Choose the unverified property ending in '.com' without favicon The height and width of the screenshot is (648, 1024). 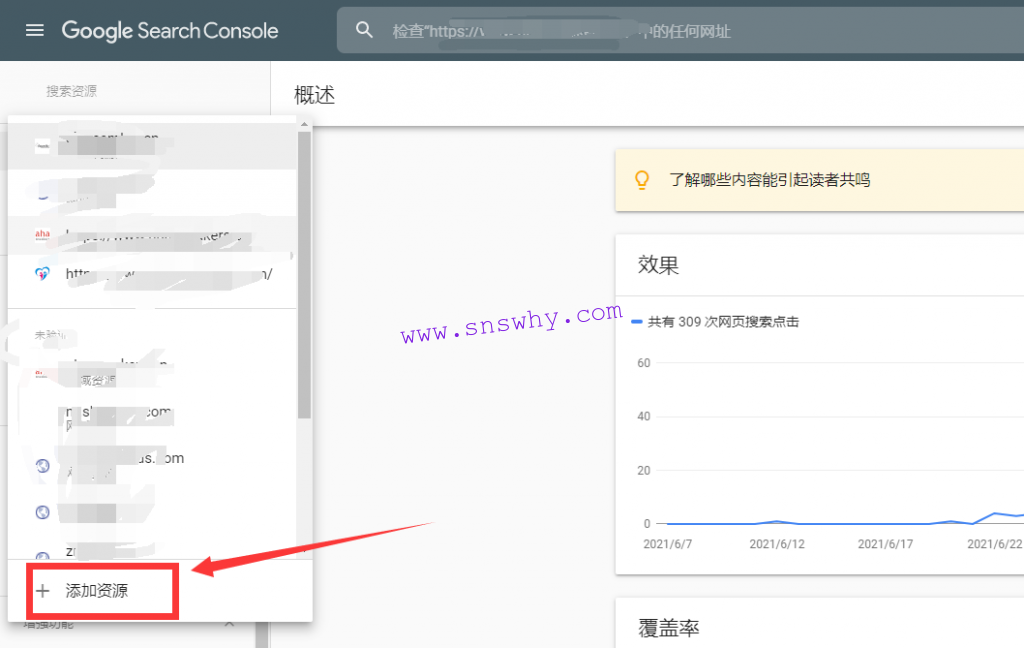point(118,412)
